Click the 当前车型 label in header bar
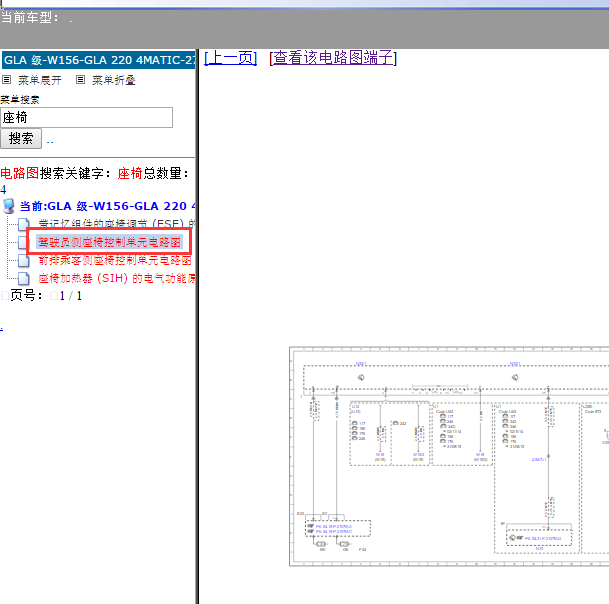 [x=30, y=17]
